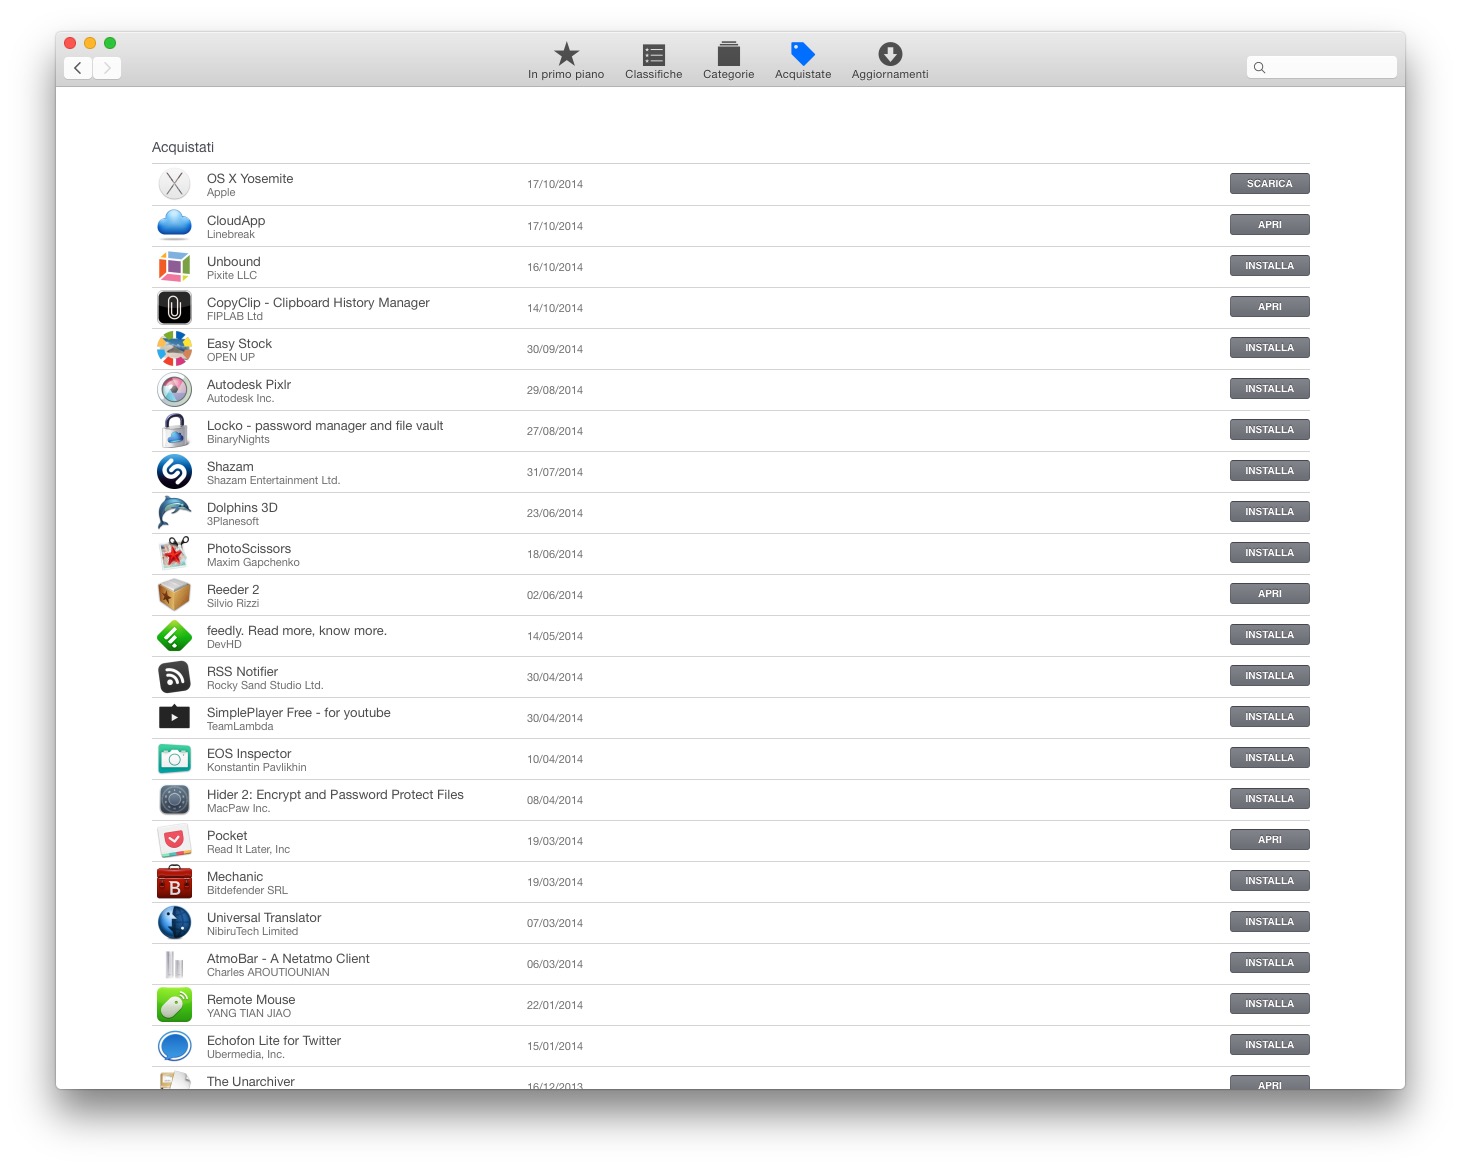The image size is (1461, 1169).
Task: Click the Reeder 2 box icon
Action: point(174,594)
